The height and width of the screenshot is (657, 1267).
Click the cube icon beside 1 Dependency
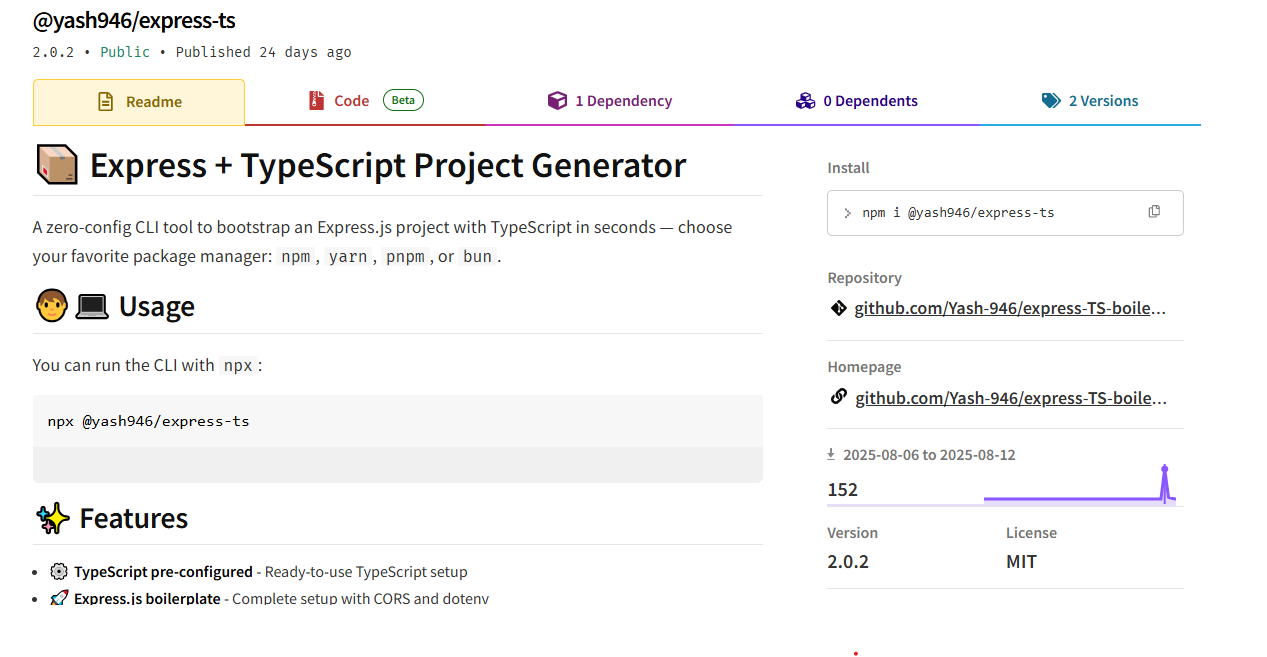[x=557, y=101]
